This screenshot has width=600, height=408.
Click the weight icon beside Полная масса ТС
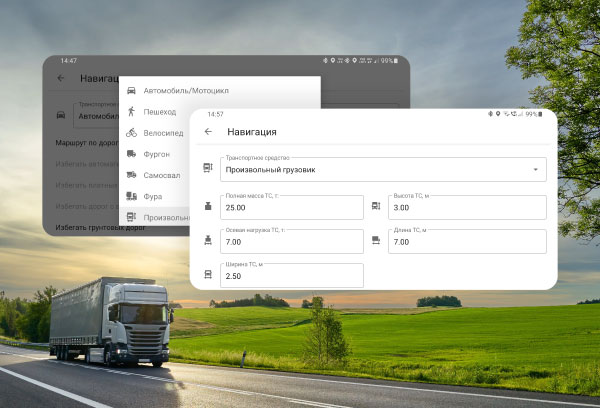207,207
